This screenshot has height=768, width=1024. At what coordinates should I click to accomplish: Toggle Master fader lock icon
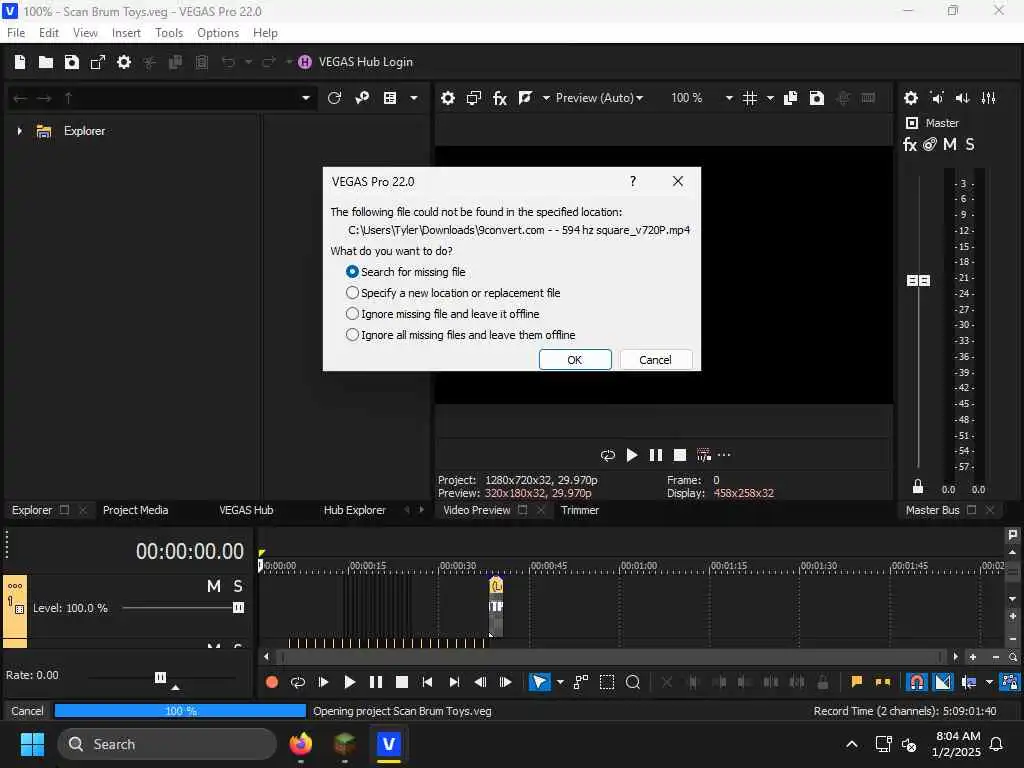pyautogui.click(x=918, y=487)
